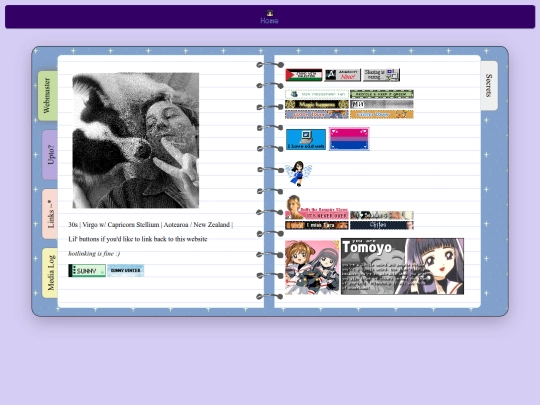Click the orange 'lover' blinkie

pos(382,114)
